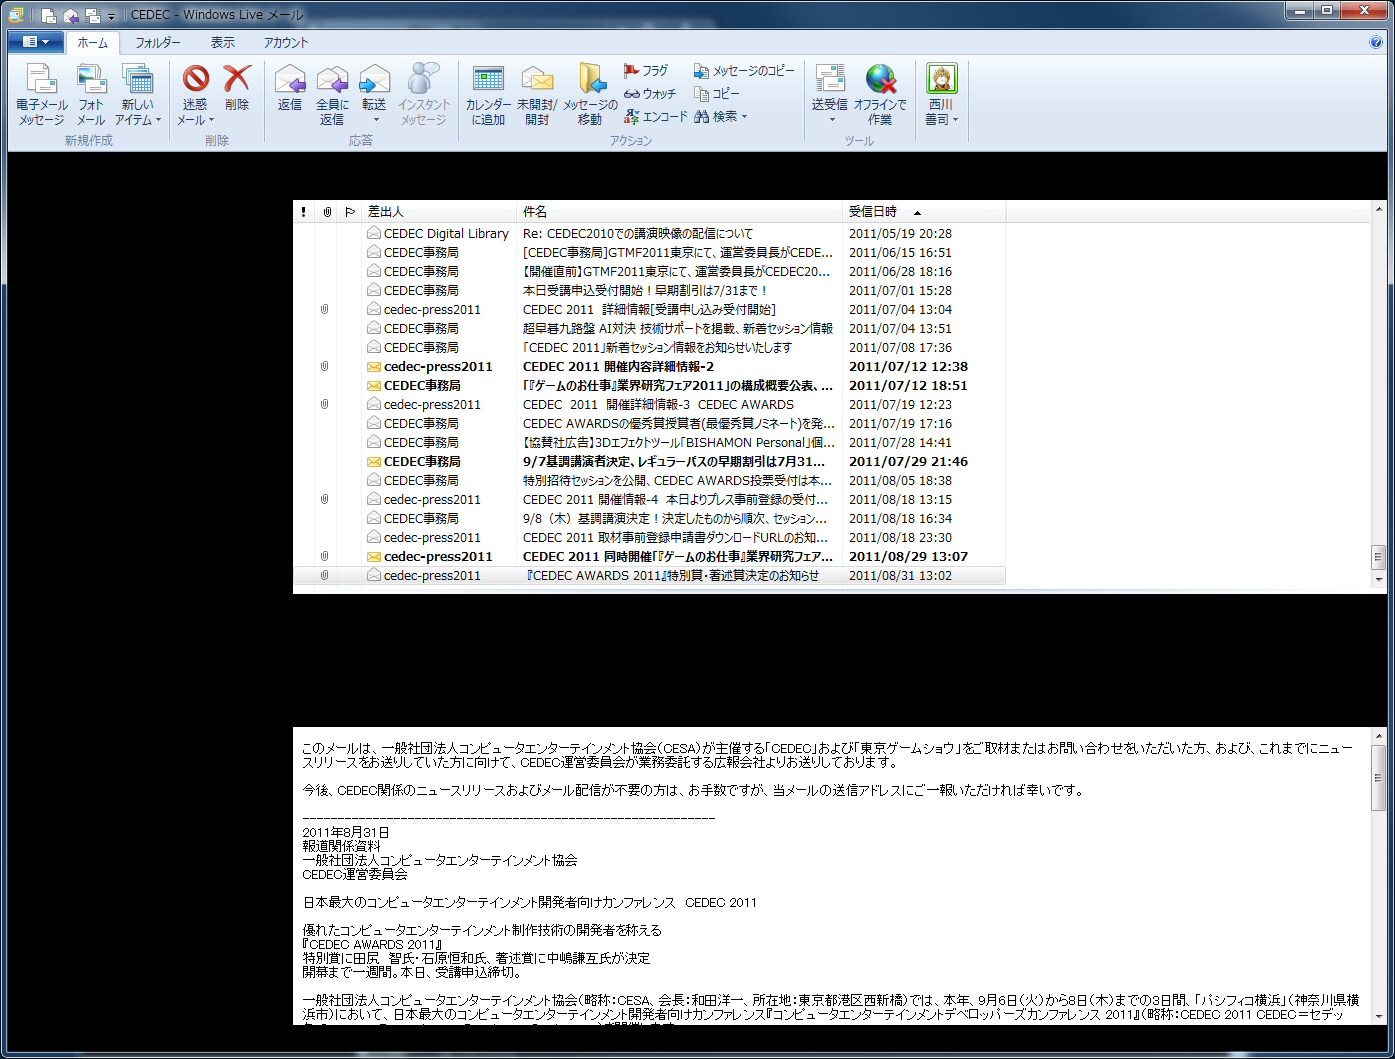1395x1059 pixels.
Task: Reply to the message with 返信
Action: (290, 88)
